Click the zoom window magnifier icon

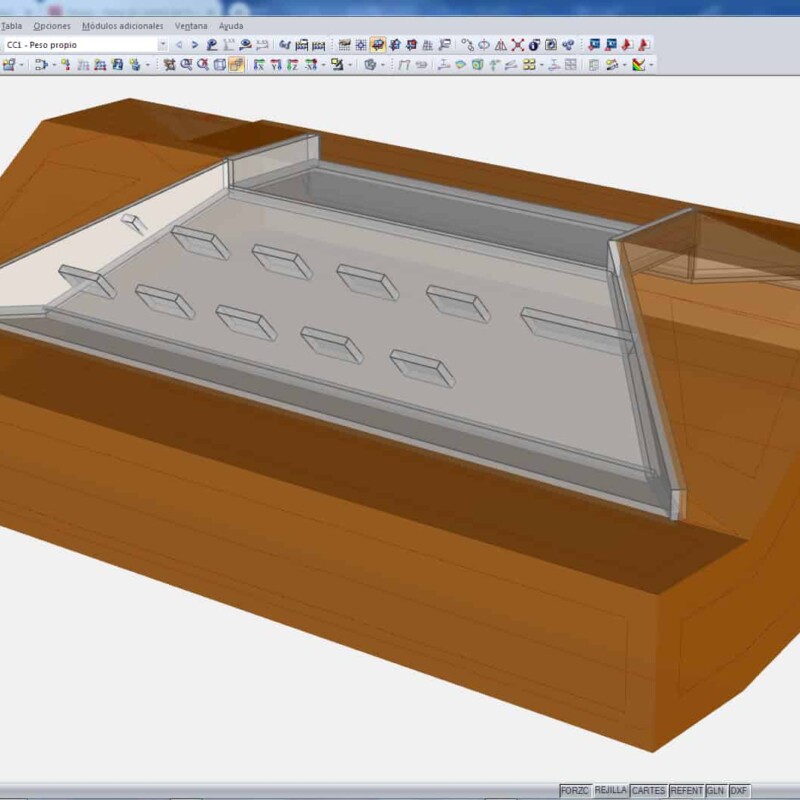pyautogui.click(x=186, y=65)
